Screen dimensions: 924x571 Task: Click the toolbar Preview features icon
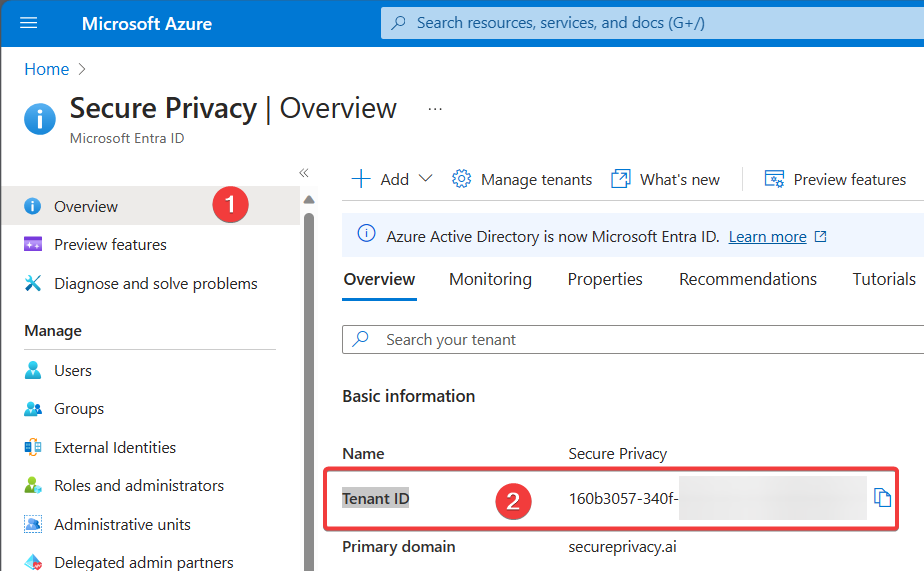[774, 179]
